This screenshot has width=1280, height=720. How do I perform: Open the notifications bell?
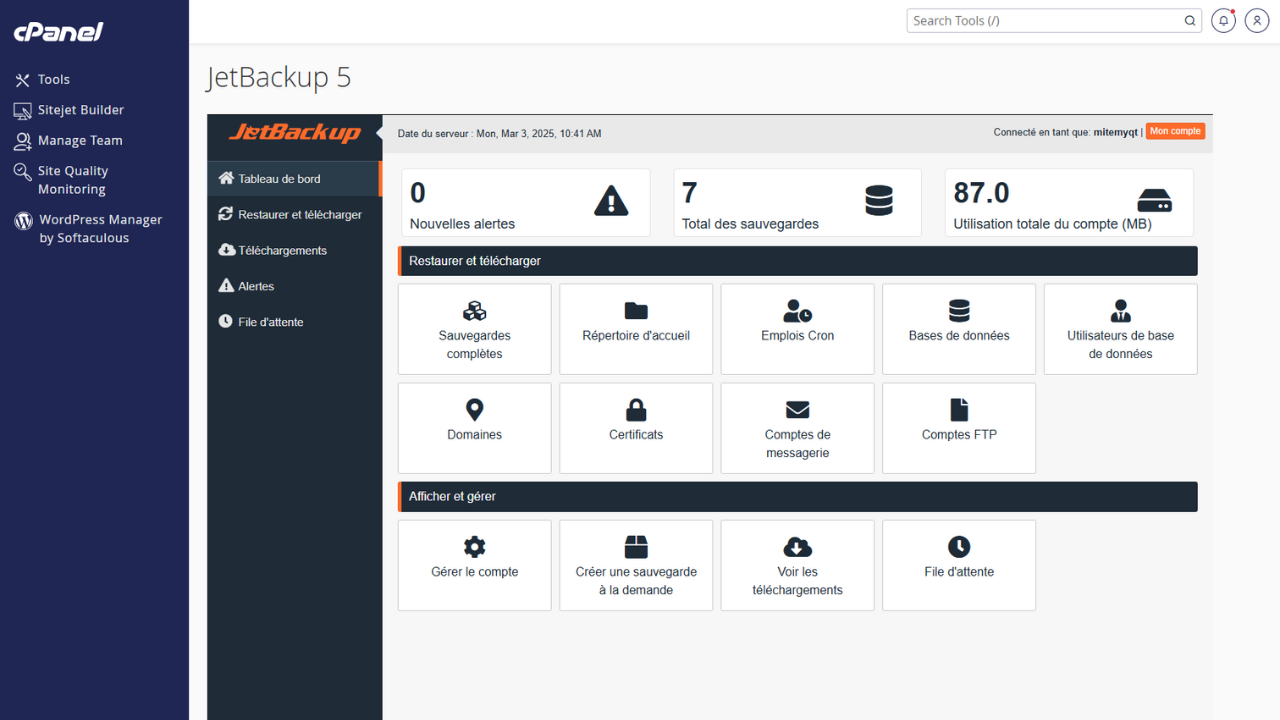[x=1223, y=20]
